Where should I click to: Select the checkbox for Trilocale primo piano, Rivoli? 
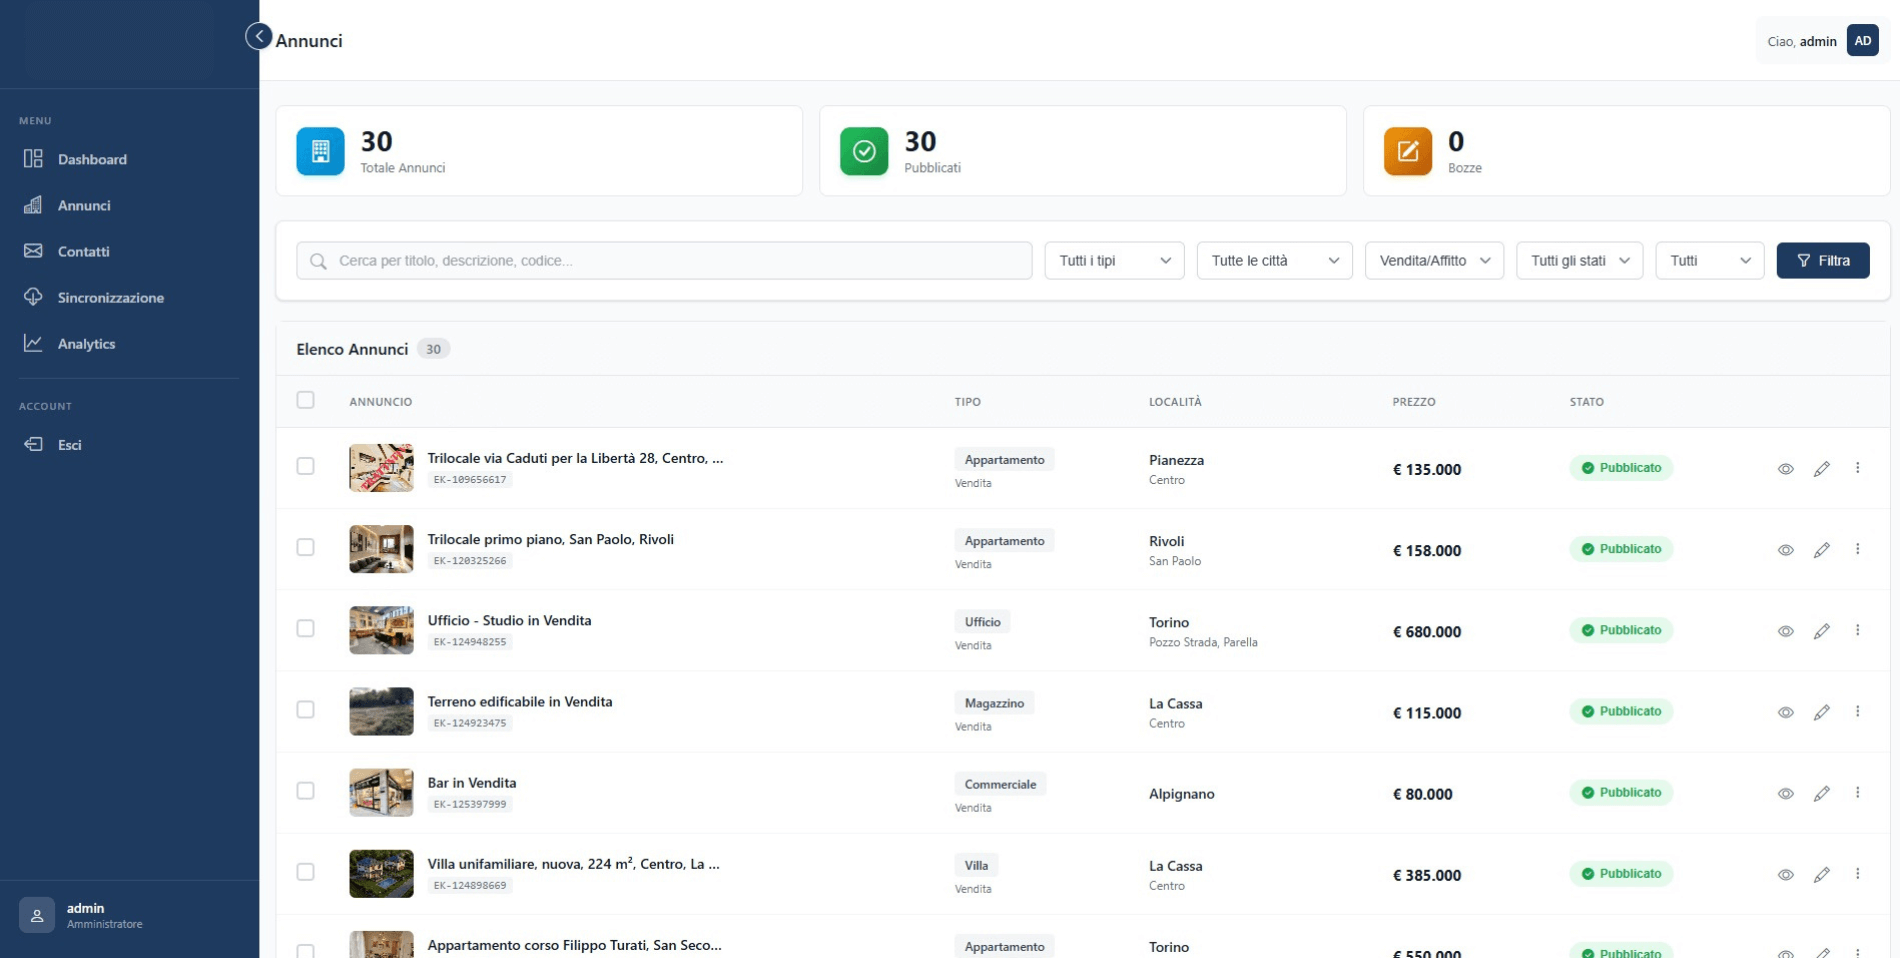point(306,548)
